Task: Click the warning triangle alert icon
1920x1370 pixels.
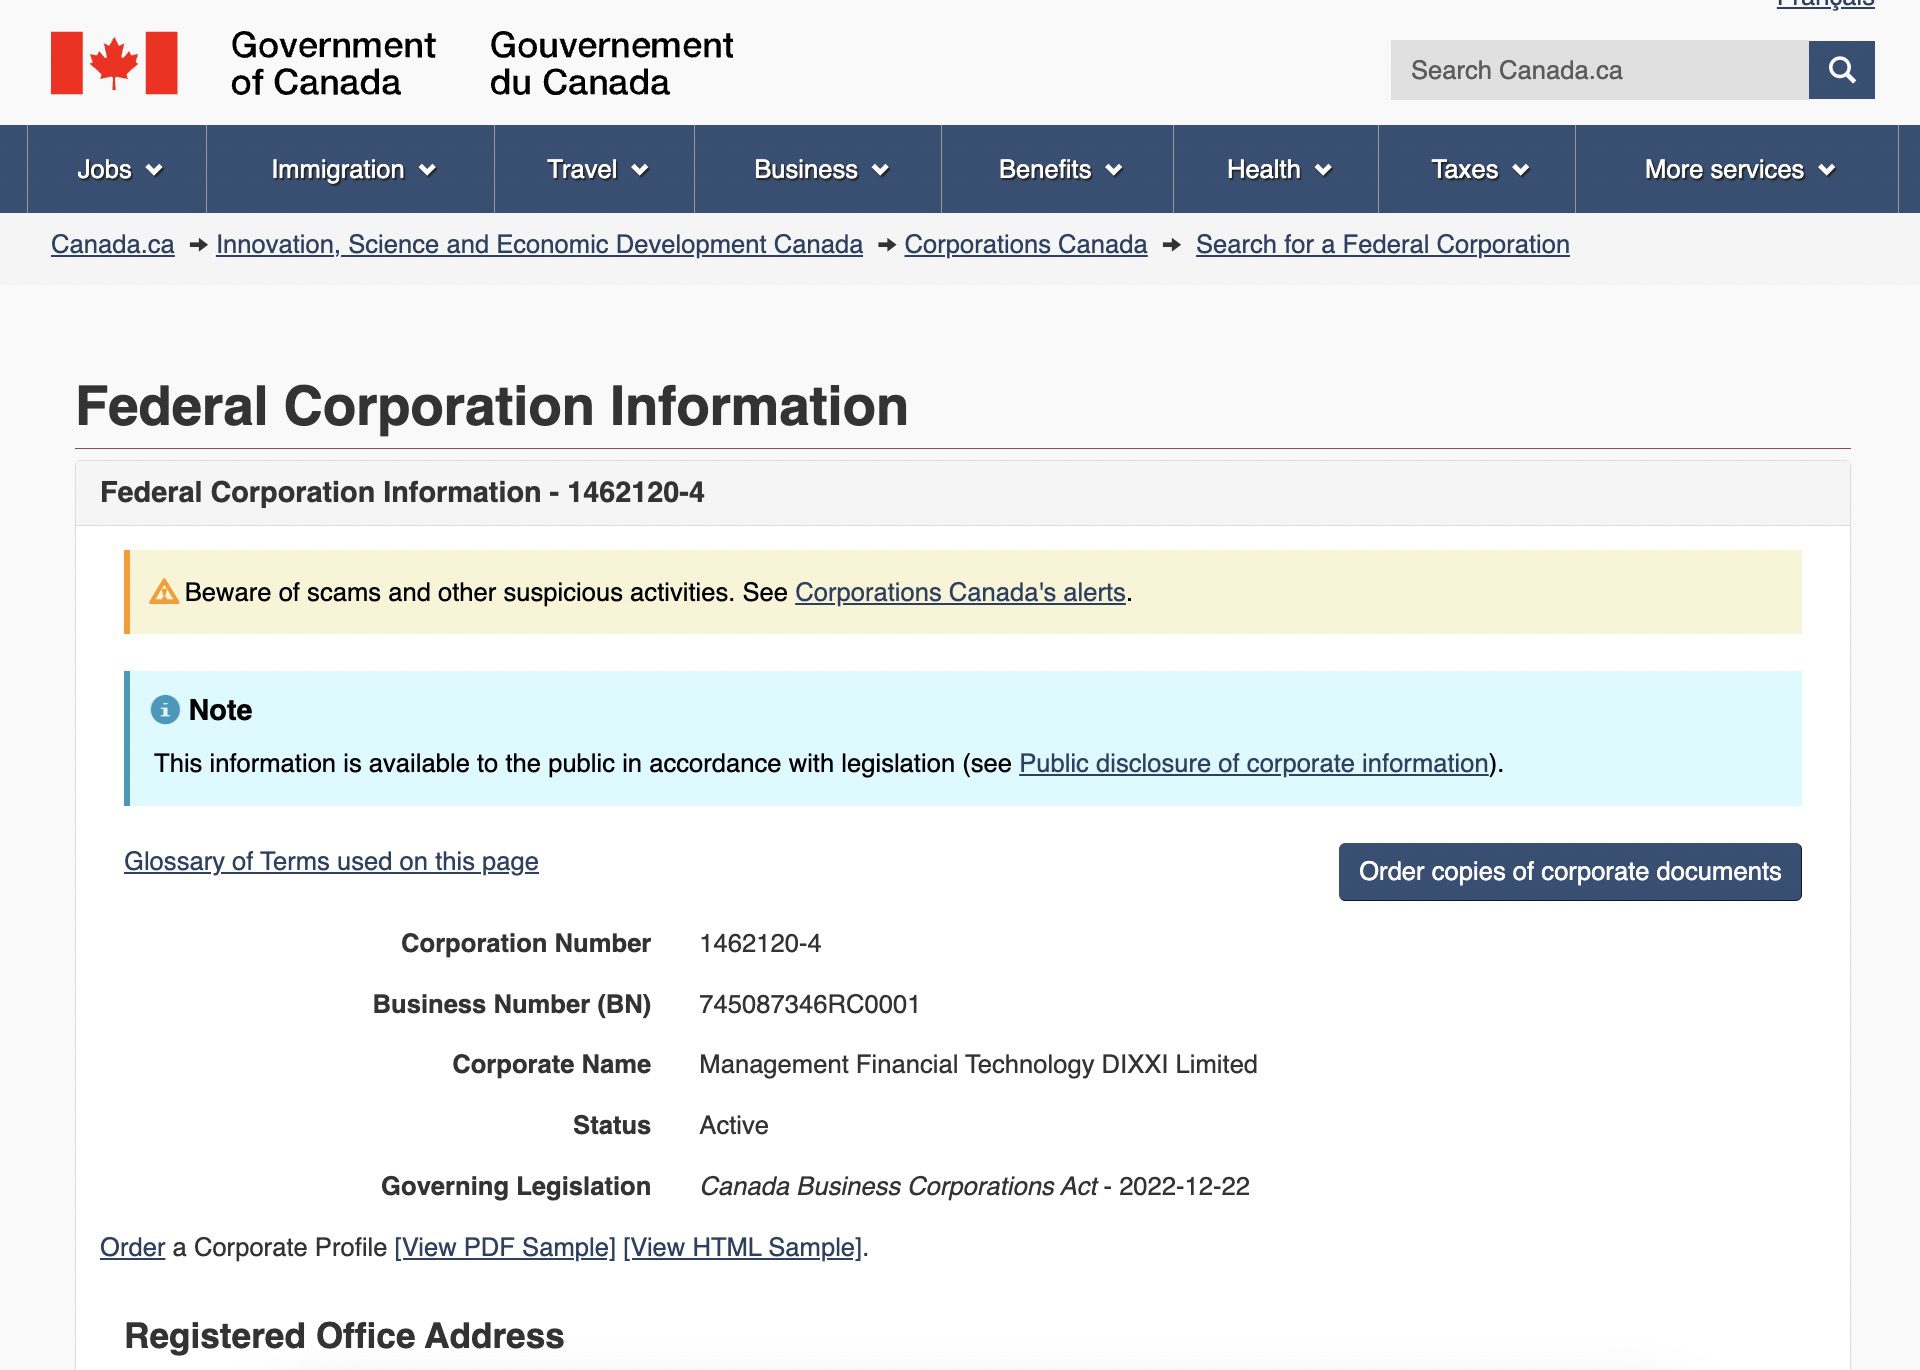Action: point(163,592)
